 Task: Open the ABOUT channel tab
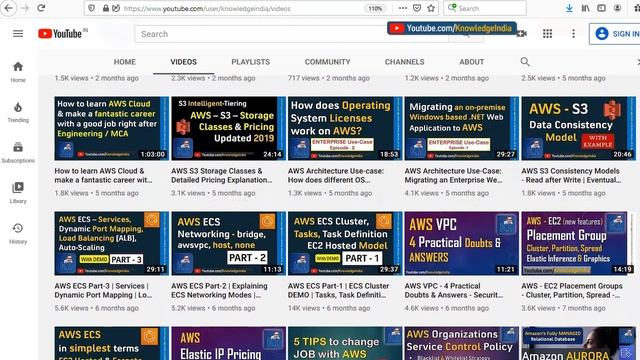tap(471, 62)
